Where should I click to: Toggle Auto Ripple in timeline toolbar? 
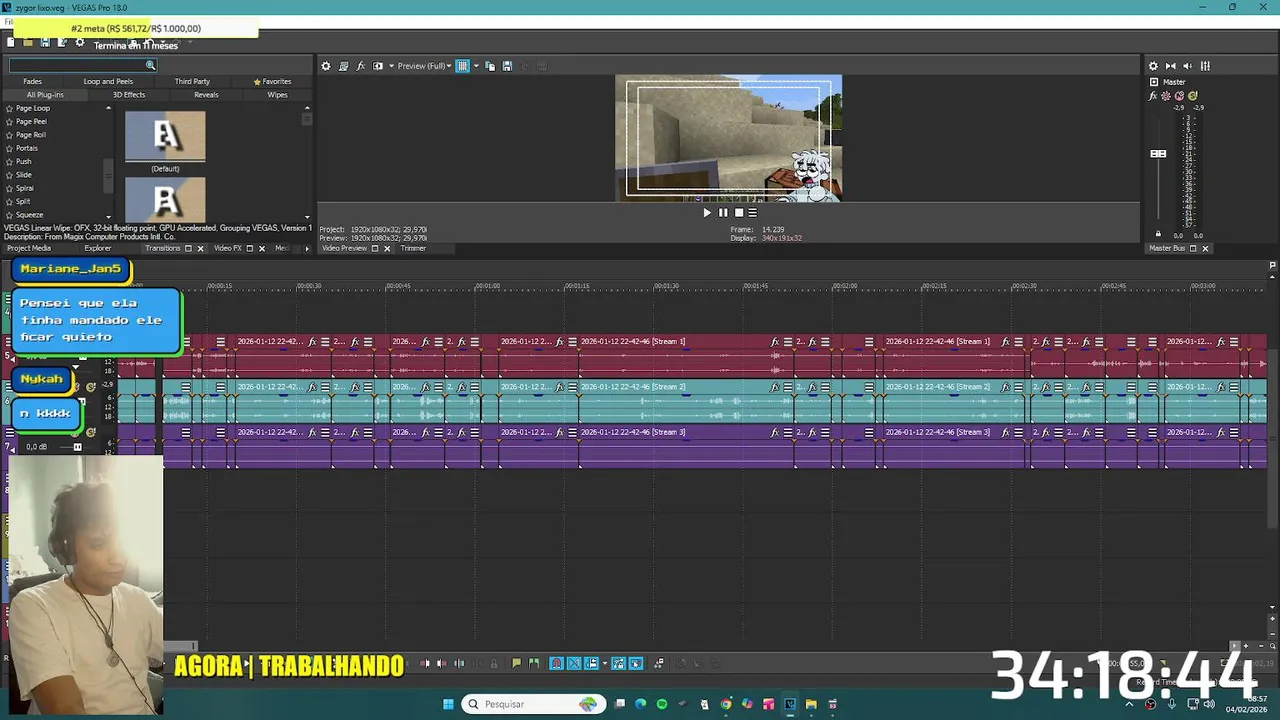point(591,663)
